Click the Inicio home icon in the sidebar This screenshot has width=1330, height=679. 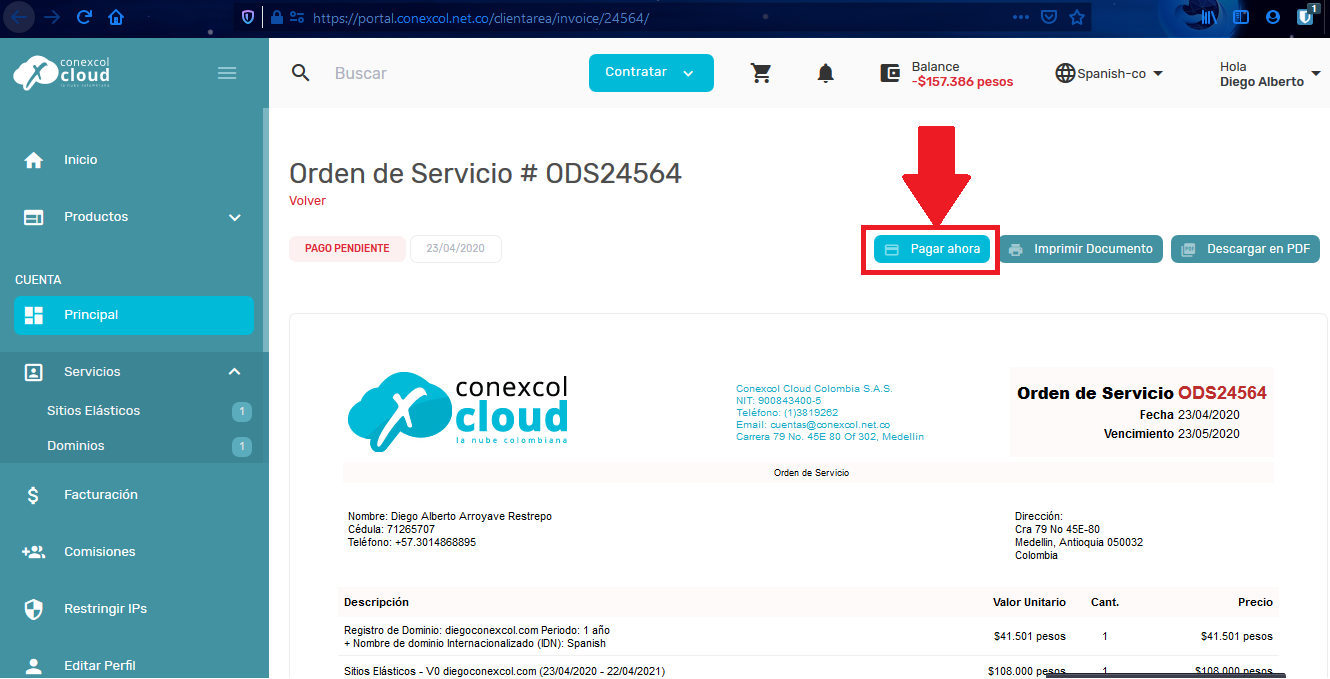34,160
